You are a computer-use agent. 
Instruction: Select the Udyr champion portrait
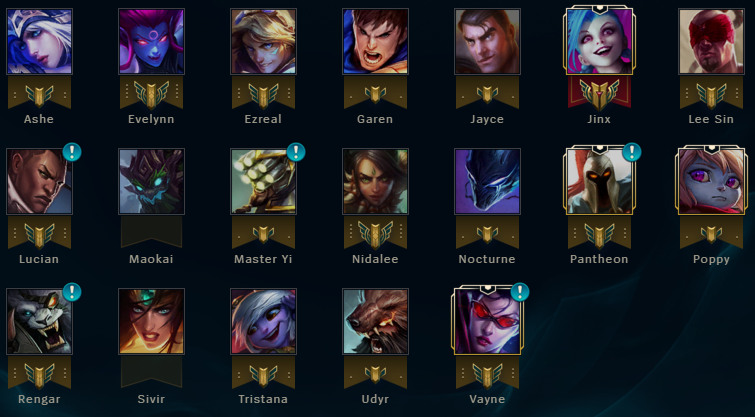(x=375, y=321)
